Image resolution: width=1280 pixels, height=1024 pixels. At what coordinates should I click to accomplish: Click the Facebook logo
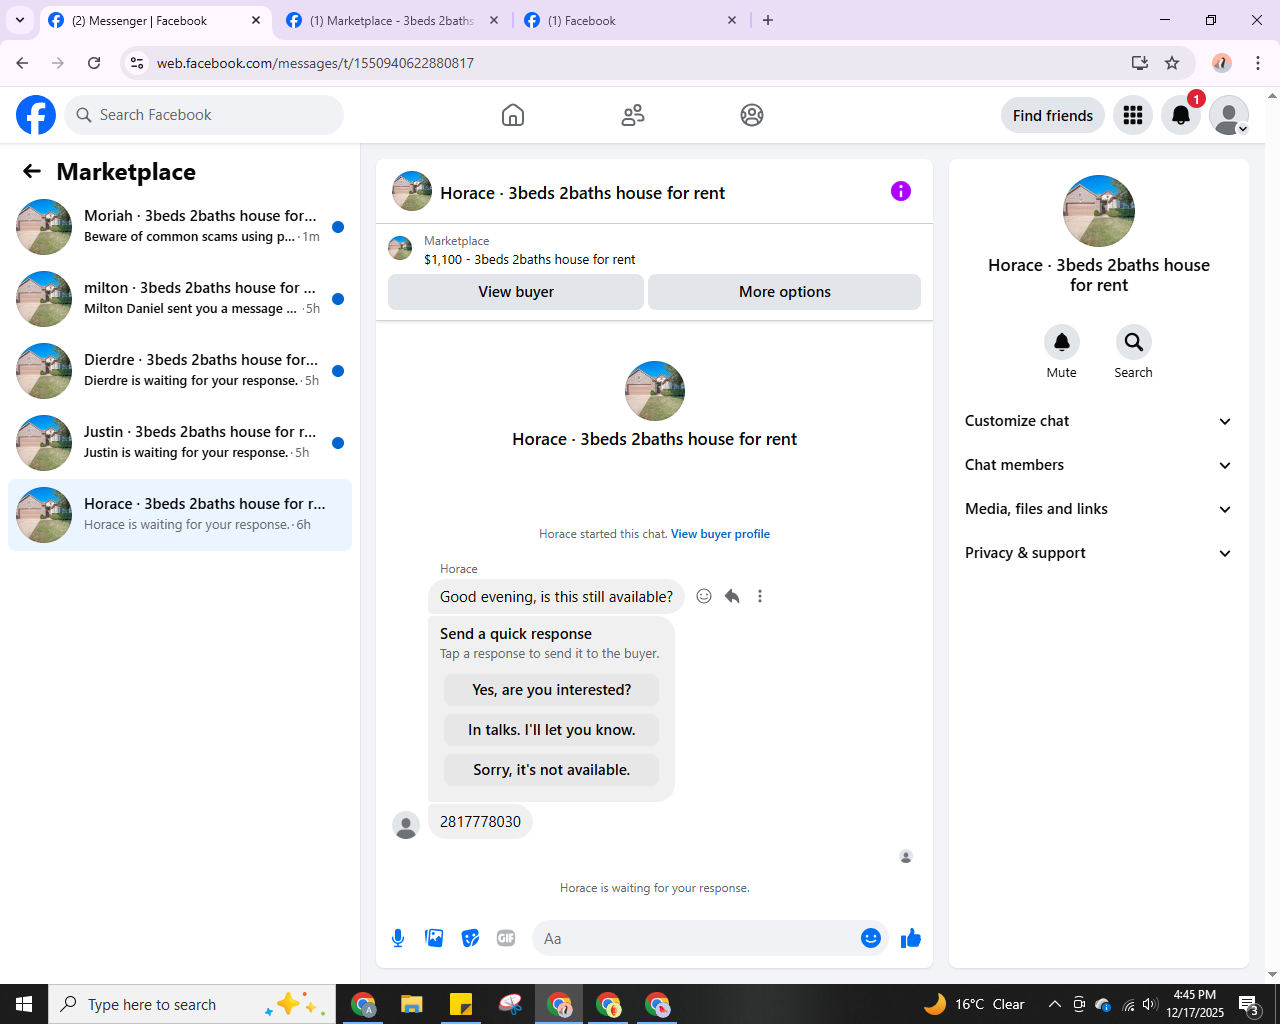coord(36,115)
